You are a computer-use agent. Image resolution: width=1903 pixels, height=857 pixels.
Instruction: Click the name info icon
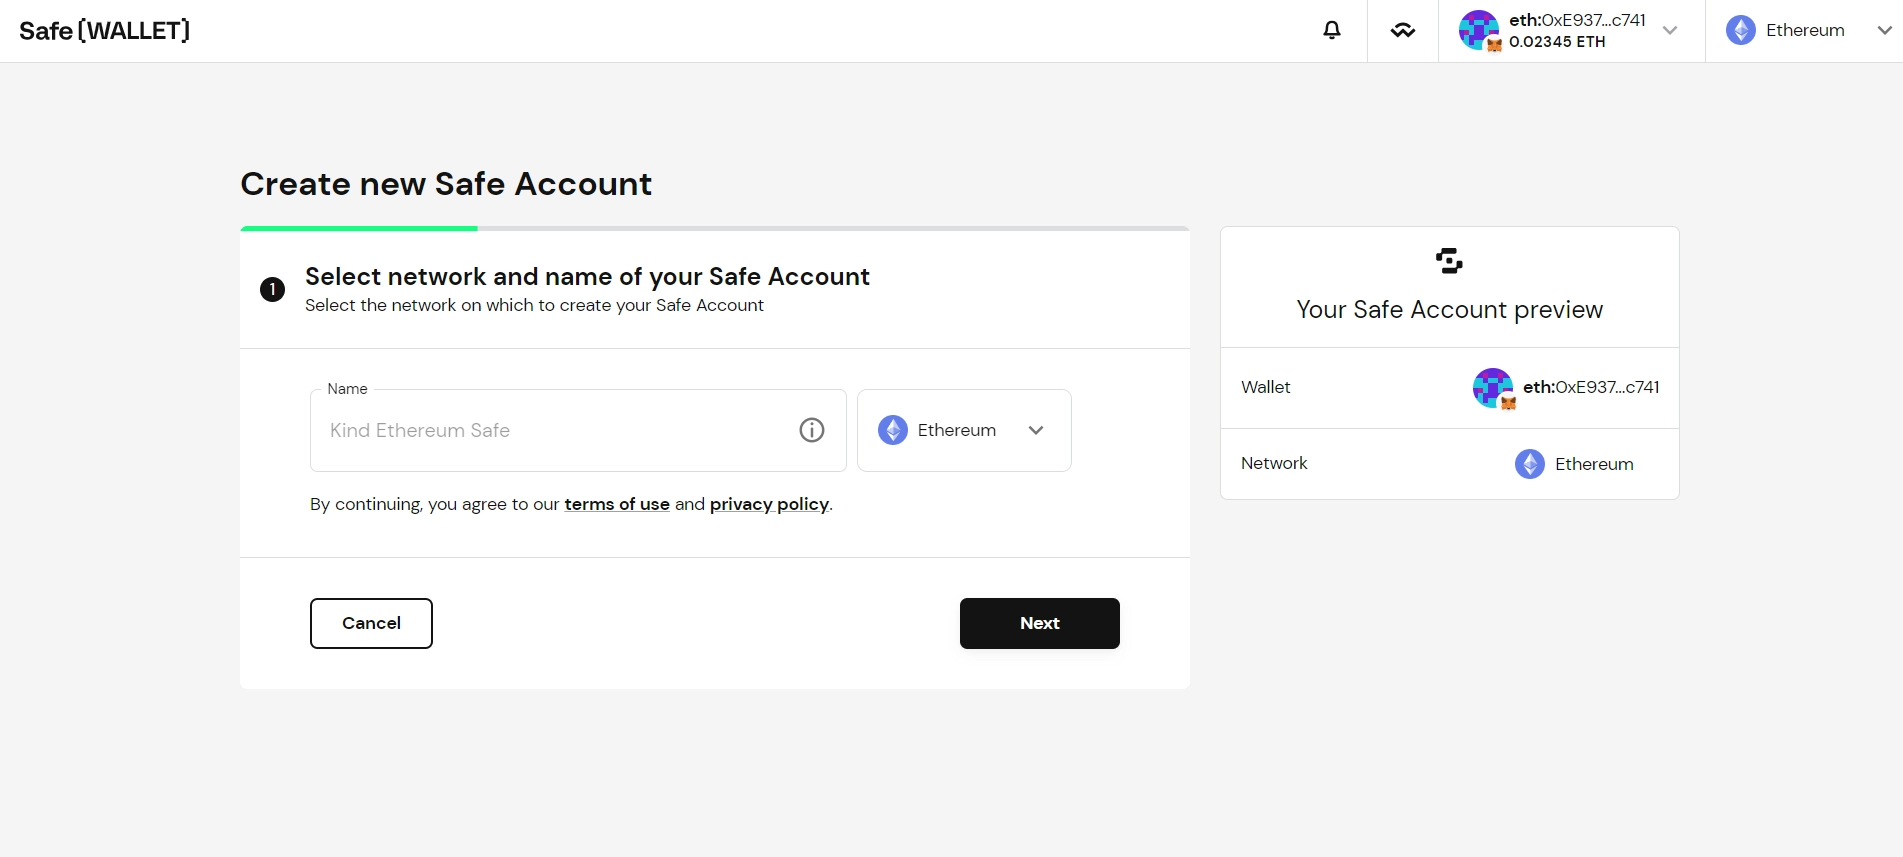point(812,430)
